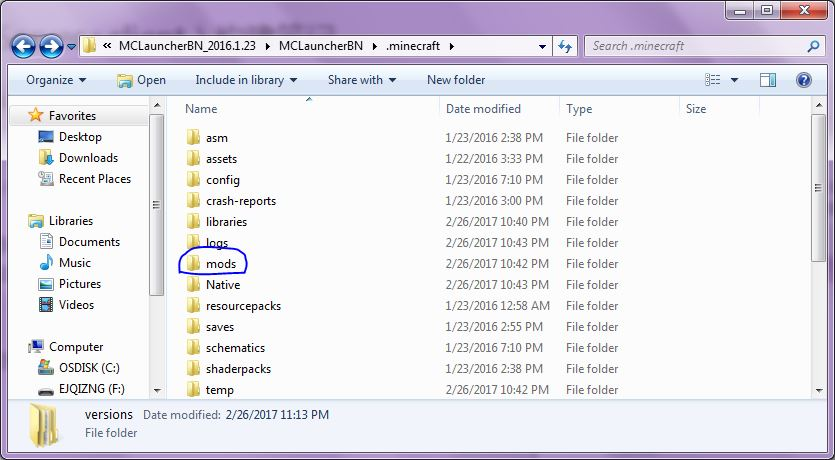Click MCLauncherBN breadcrumb in address bar
Image resolution: width=835 pixels, height=460 pixels.
point(321,46)
